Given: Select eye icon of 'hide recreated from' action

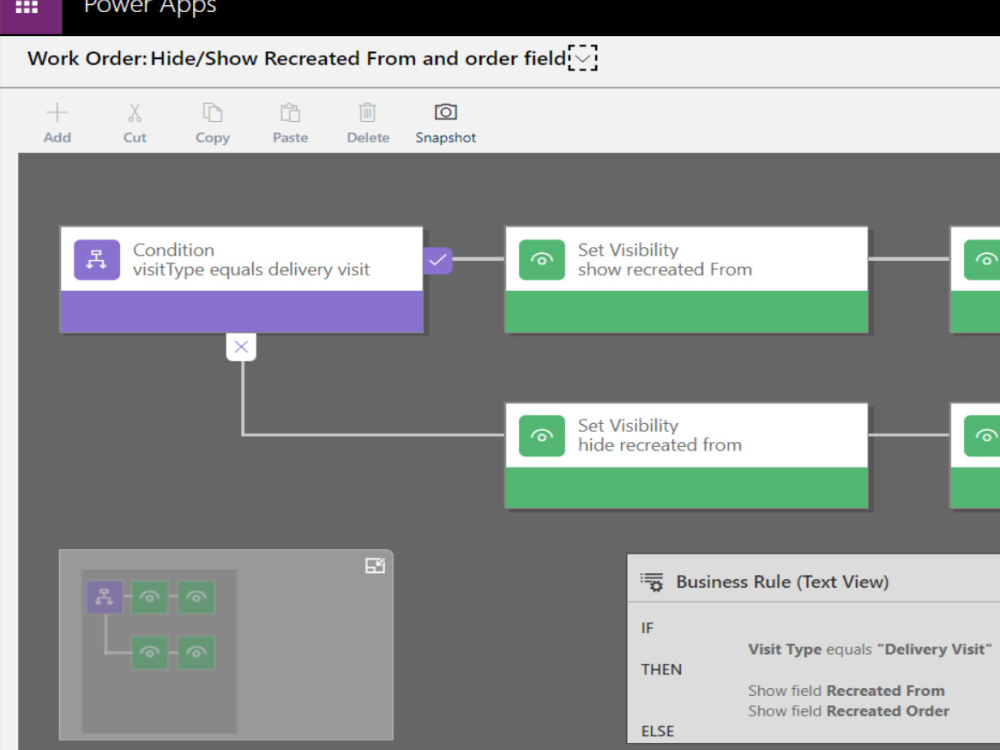Looking at the screenshot, I should pyautogui.click(x=542, y=436).
